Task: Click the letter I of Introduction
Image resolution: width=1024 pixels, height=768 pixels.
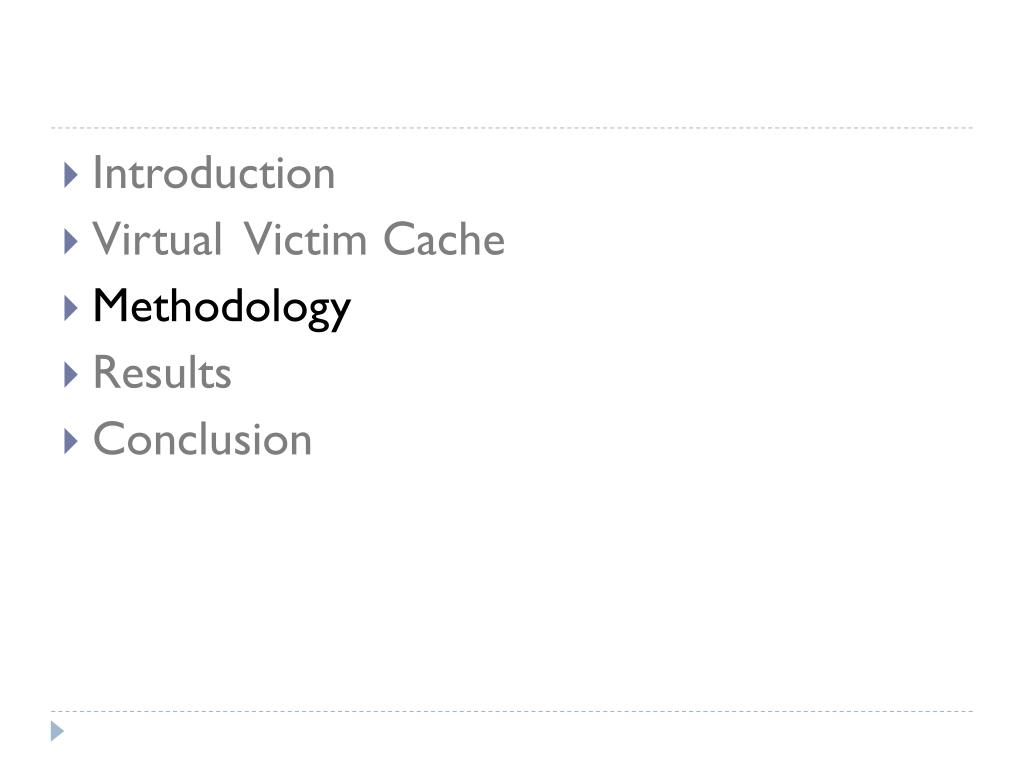Action: [98, 173]
